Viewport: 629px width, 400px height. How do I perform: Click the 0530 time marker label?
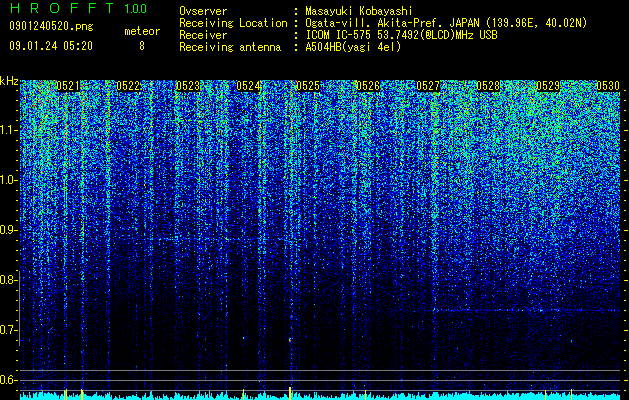pos(608,86)
